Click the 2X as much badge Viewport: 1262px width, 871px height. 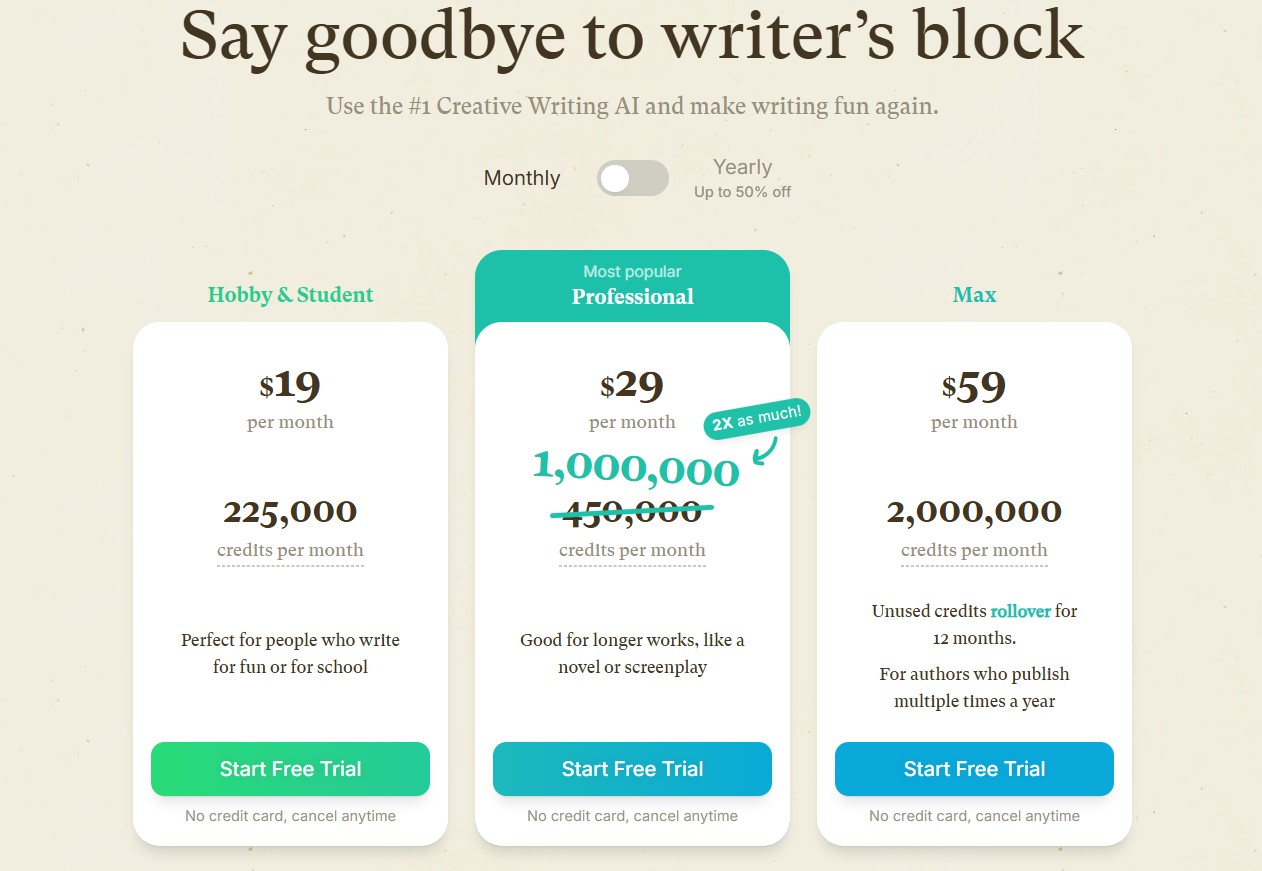757,418
